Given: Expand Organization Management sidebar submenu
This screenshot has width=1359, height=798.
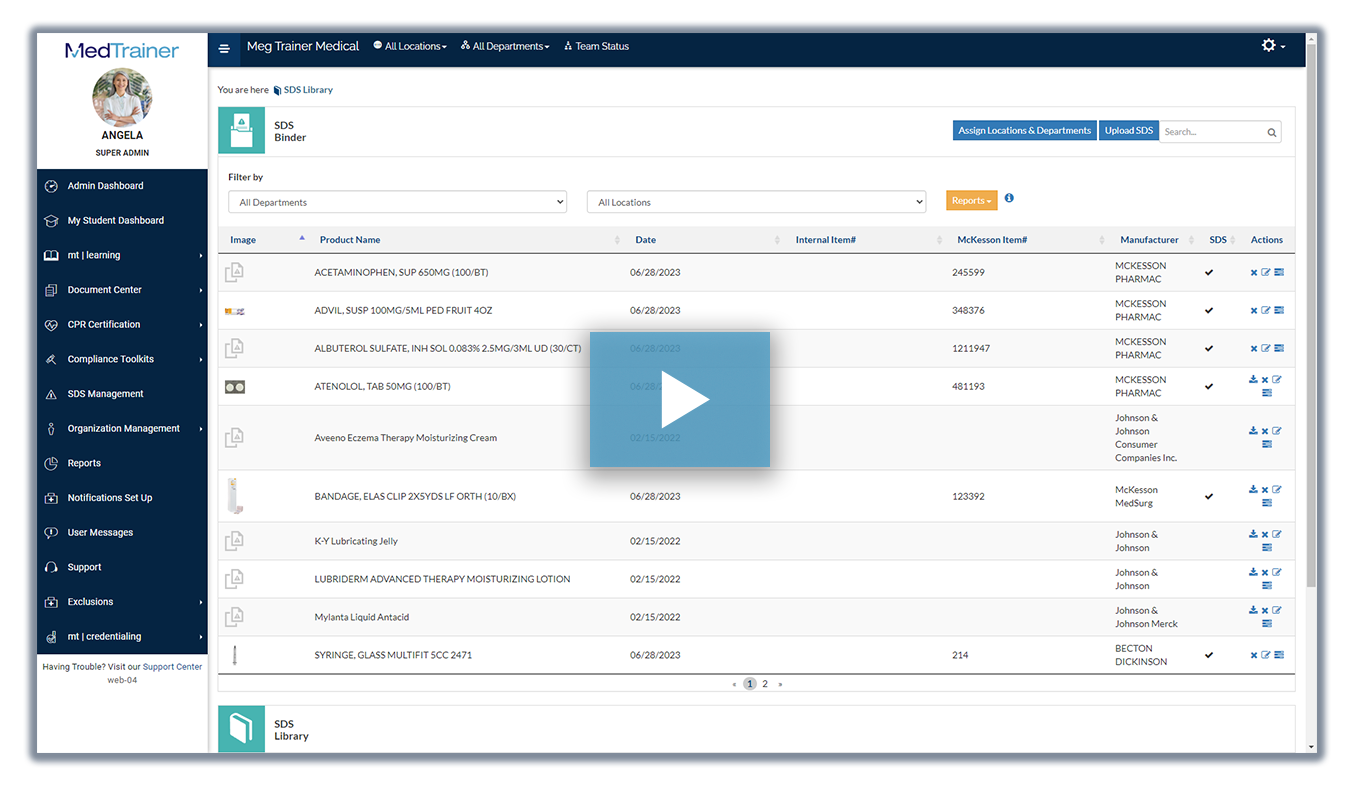Looking at the screenshot, I should (120, 429).
